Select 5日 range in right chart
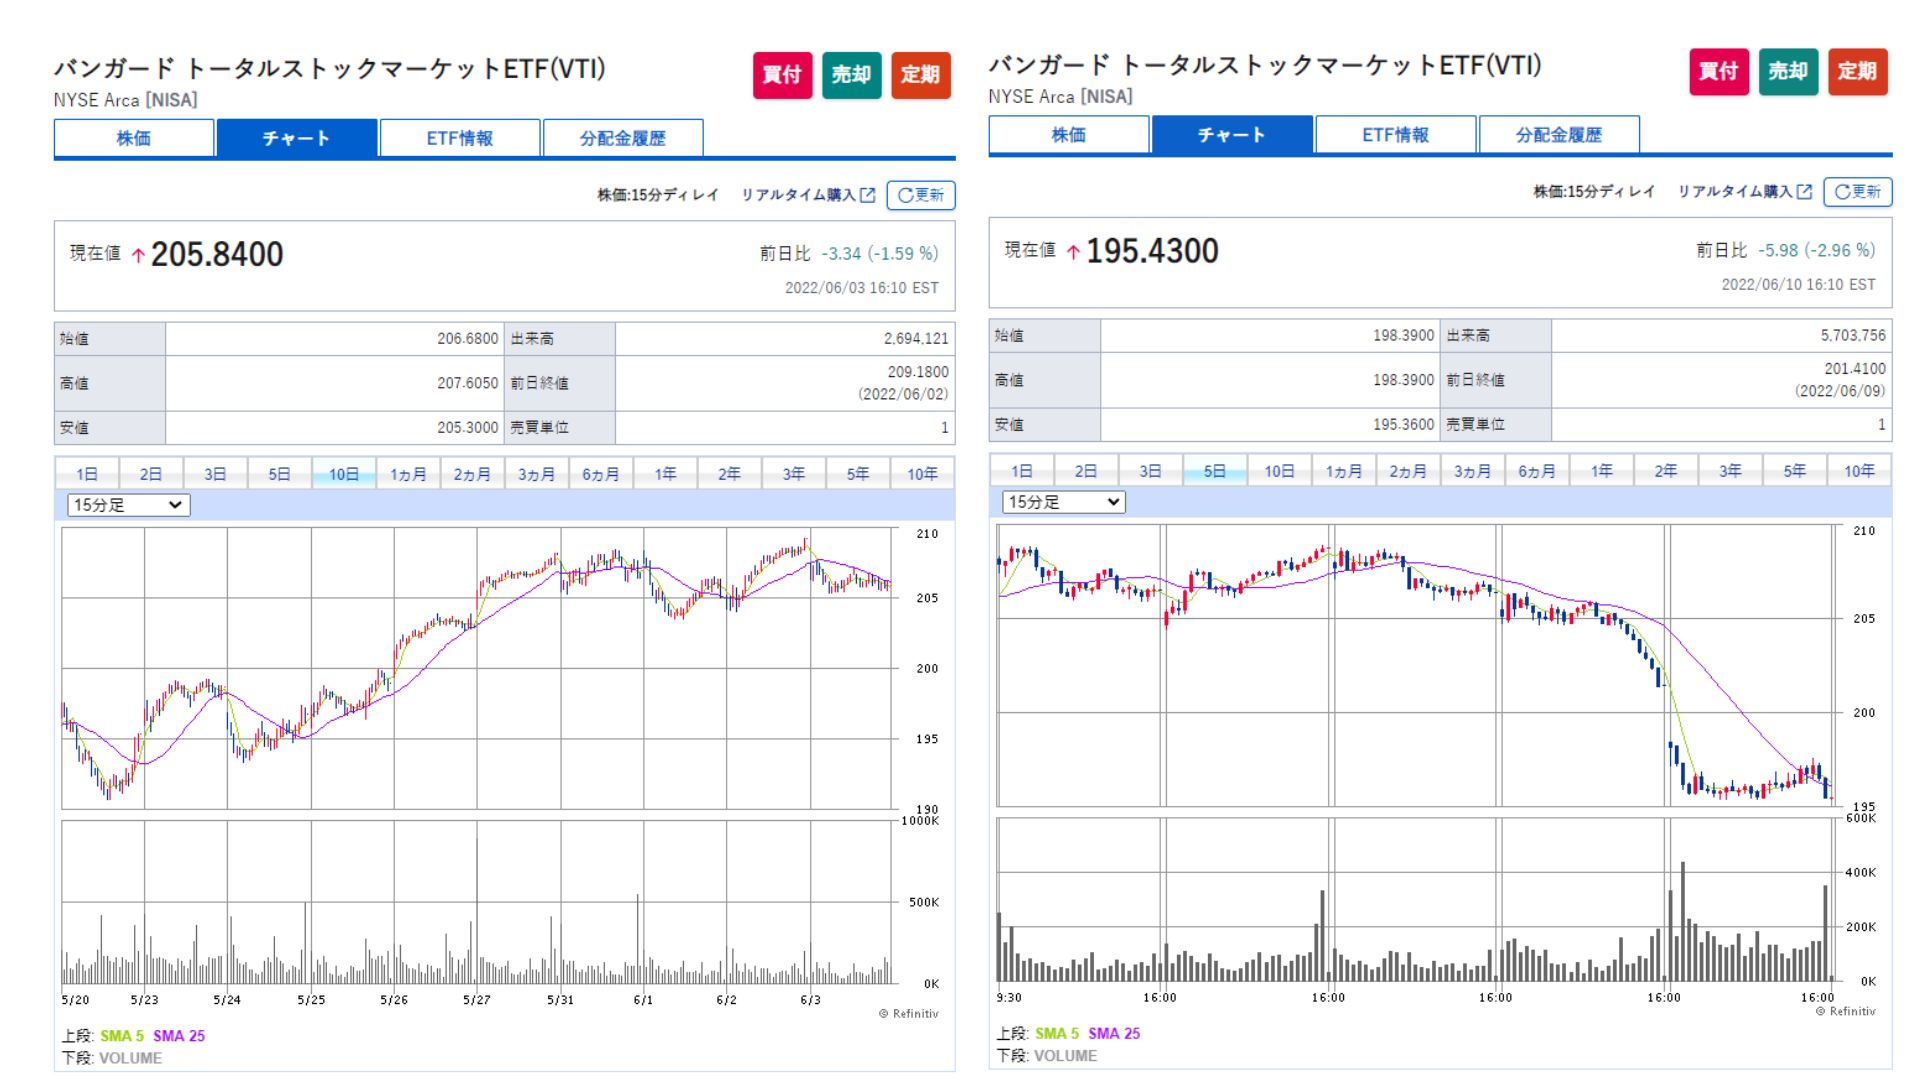Screen dimensions: 1920x1080 (x=1215, y=471)
